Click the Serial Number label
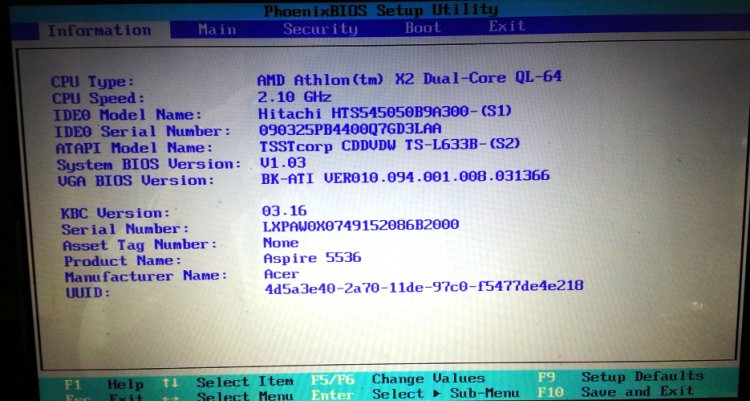The width and height of the screenshot is (750, 401). pyautogui.click(x=125, y=229)
